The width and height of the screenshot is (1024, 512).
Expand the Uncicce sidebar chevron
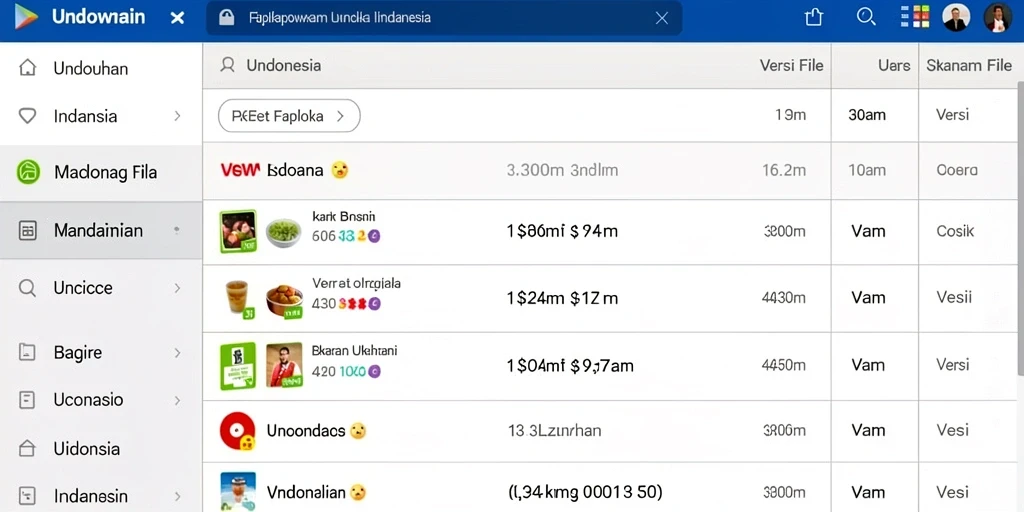pyautogui.click(x=177, y=288)
